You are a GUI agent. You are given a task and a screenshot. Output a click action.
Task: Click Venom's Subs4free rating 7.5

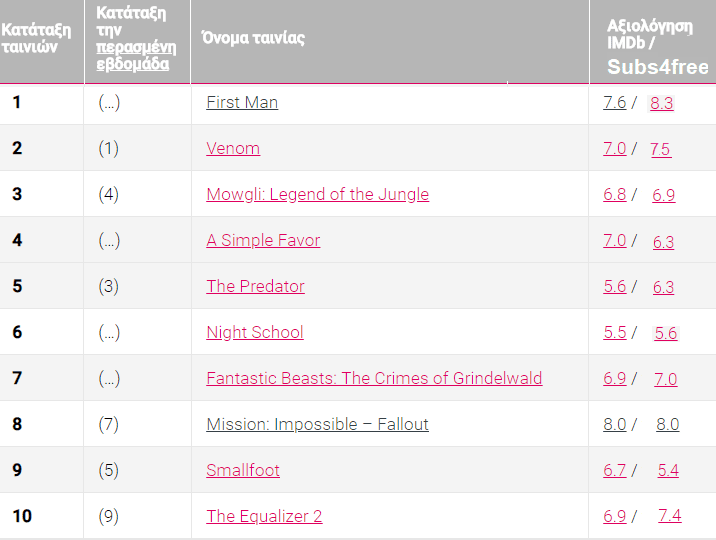[x=660, y=149]
